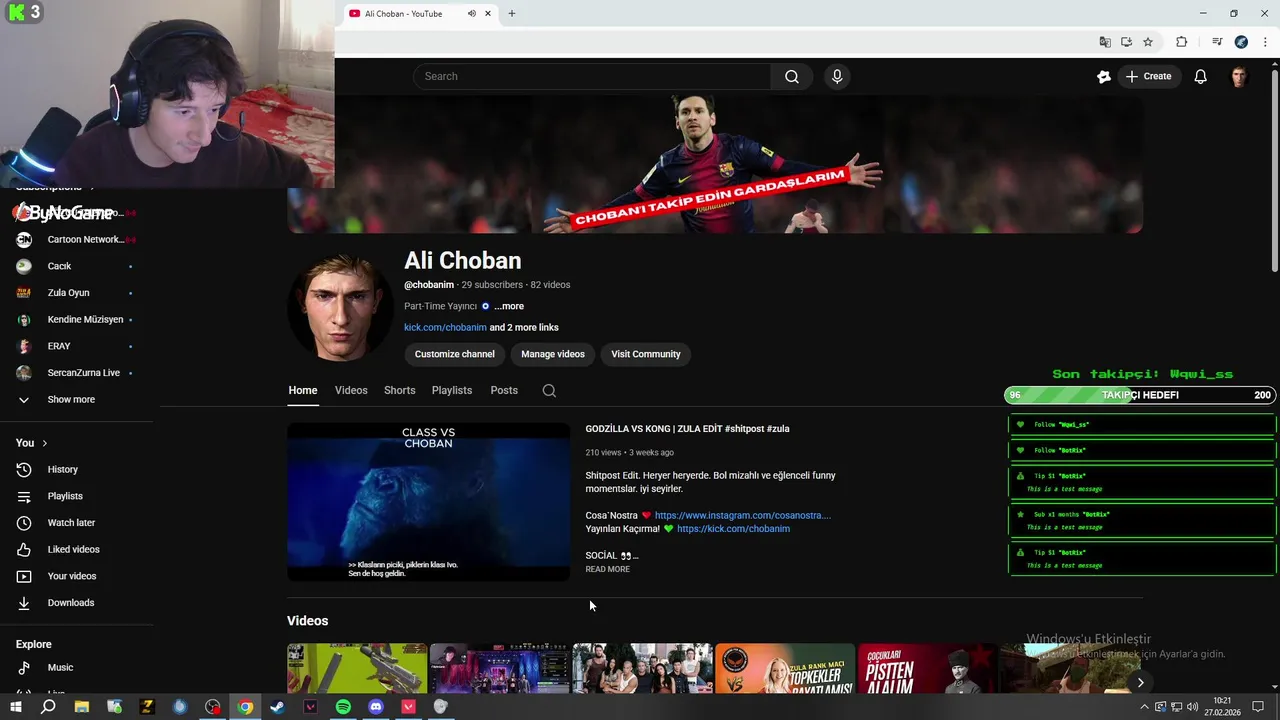This screenshot has height=720, width=1280.
Task: Open a new Chrome tab
Action: pyautogui.click(x=512, y=14)
